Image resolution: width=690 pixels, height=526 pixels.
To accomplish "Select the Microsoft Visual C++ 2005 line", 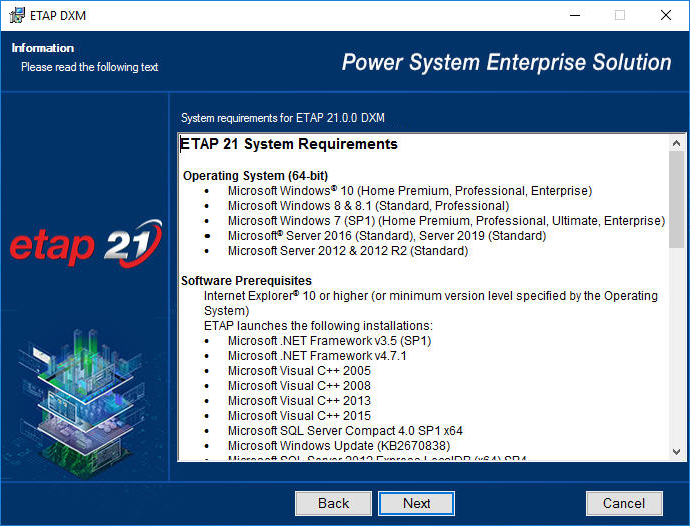I will (x=299, y=371).
